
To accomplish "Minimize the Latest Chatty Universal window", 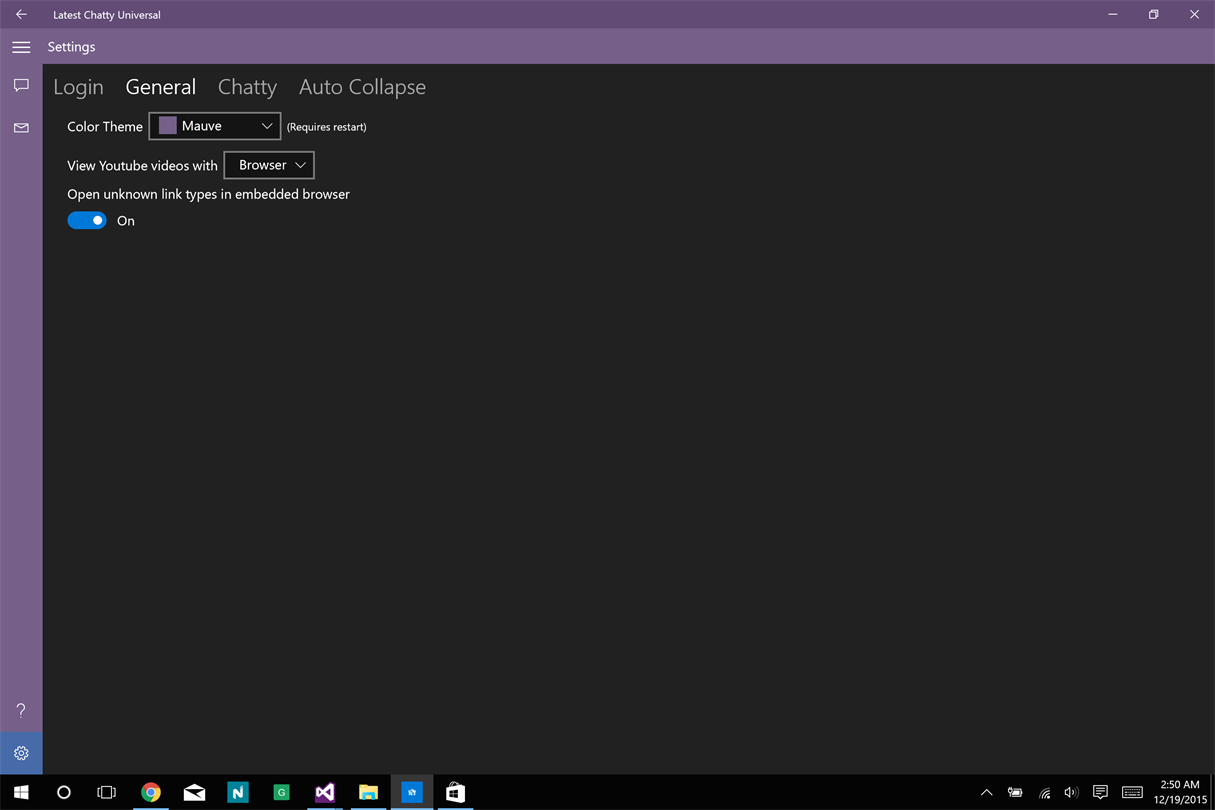I will click(x=1113, y=14).
